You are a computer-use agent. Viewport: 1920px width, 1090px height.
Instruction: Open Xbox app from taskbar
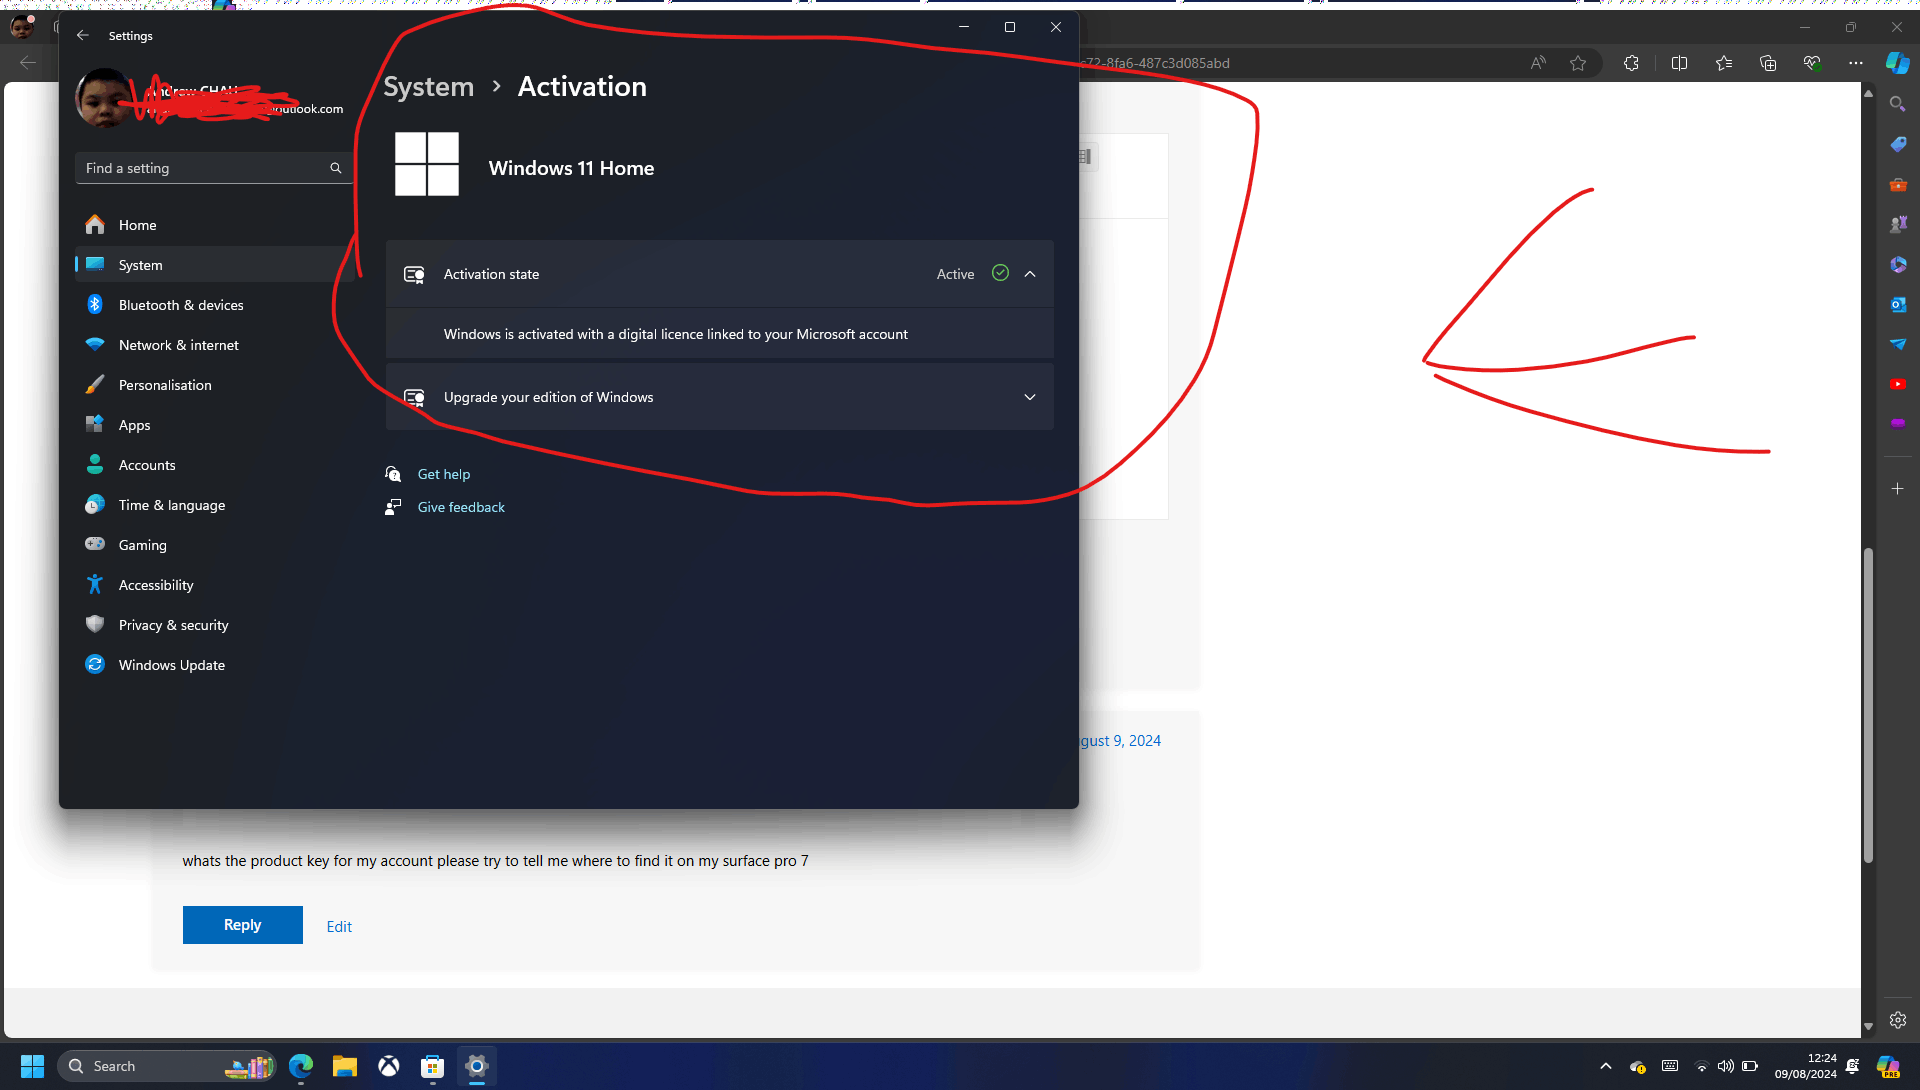[389, 1066]
